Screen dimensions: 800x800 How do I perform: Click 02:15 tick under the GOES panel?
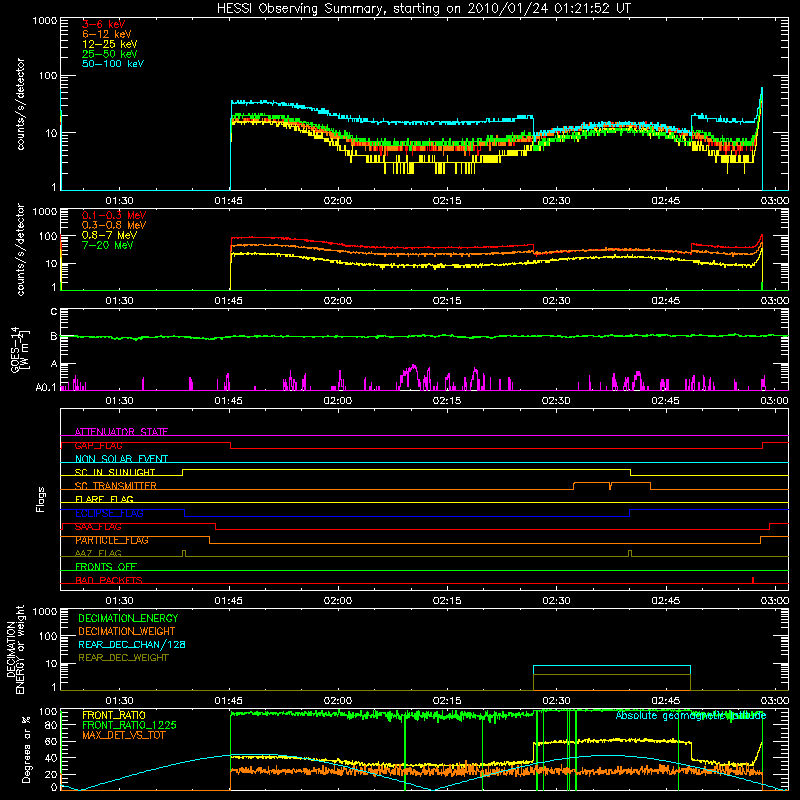click(447, 401)
